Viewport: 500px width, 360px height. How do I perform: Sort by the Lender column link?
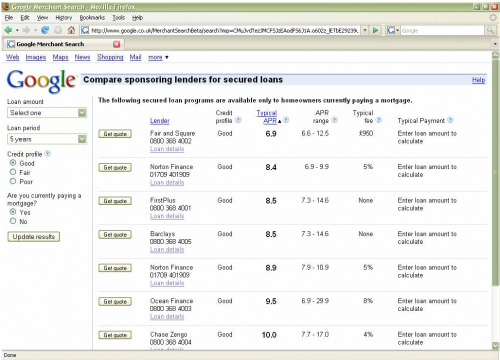point(160,121)
